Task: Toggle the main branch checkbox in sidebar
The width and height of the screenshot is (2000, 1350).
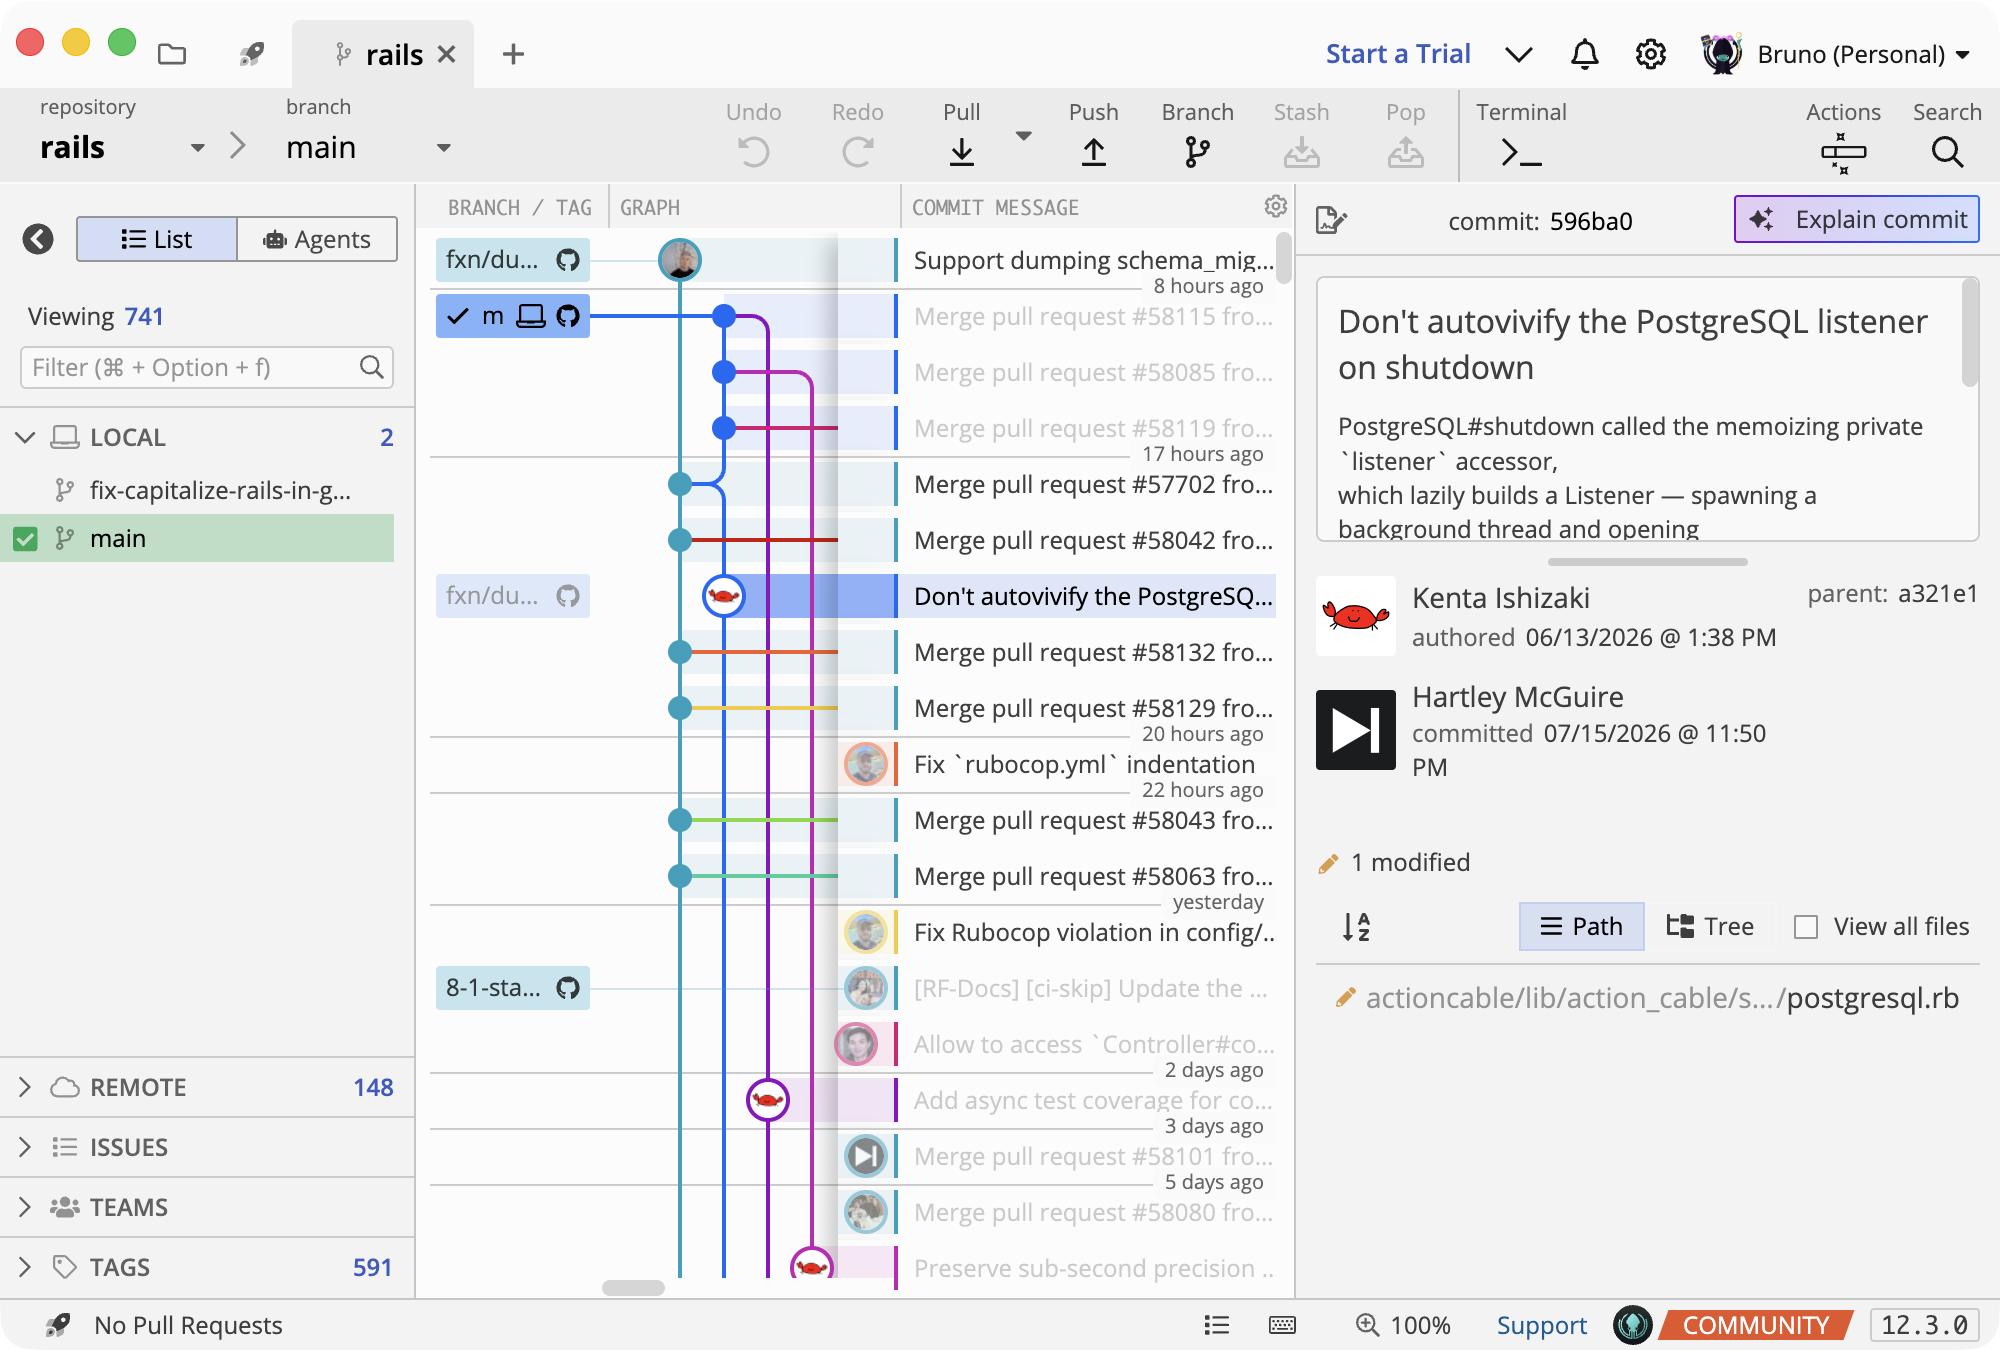Action: click(25, 539)
